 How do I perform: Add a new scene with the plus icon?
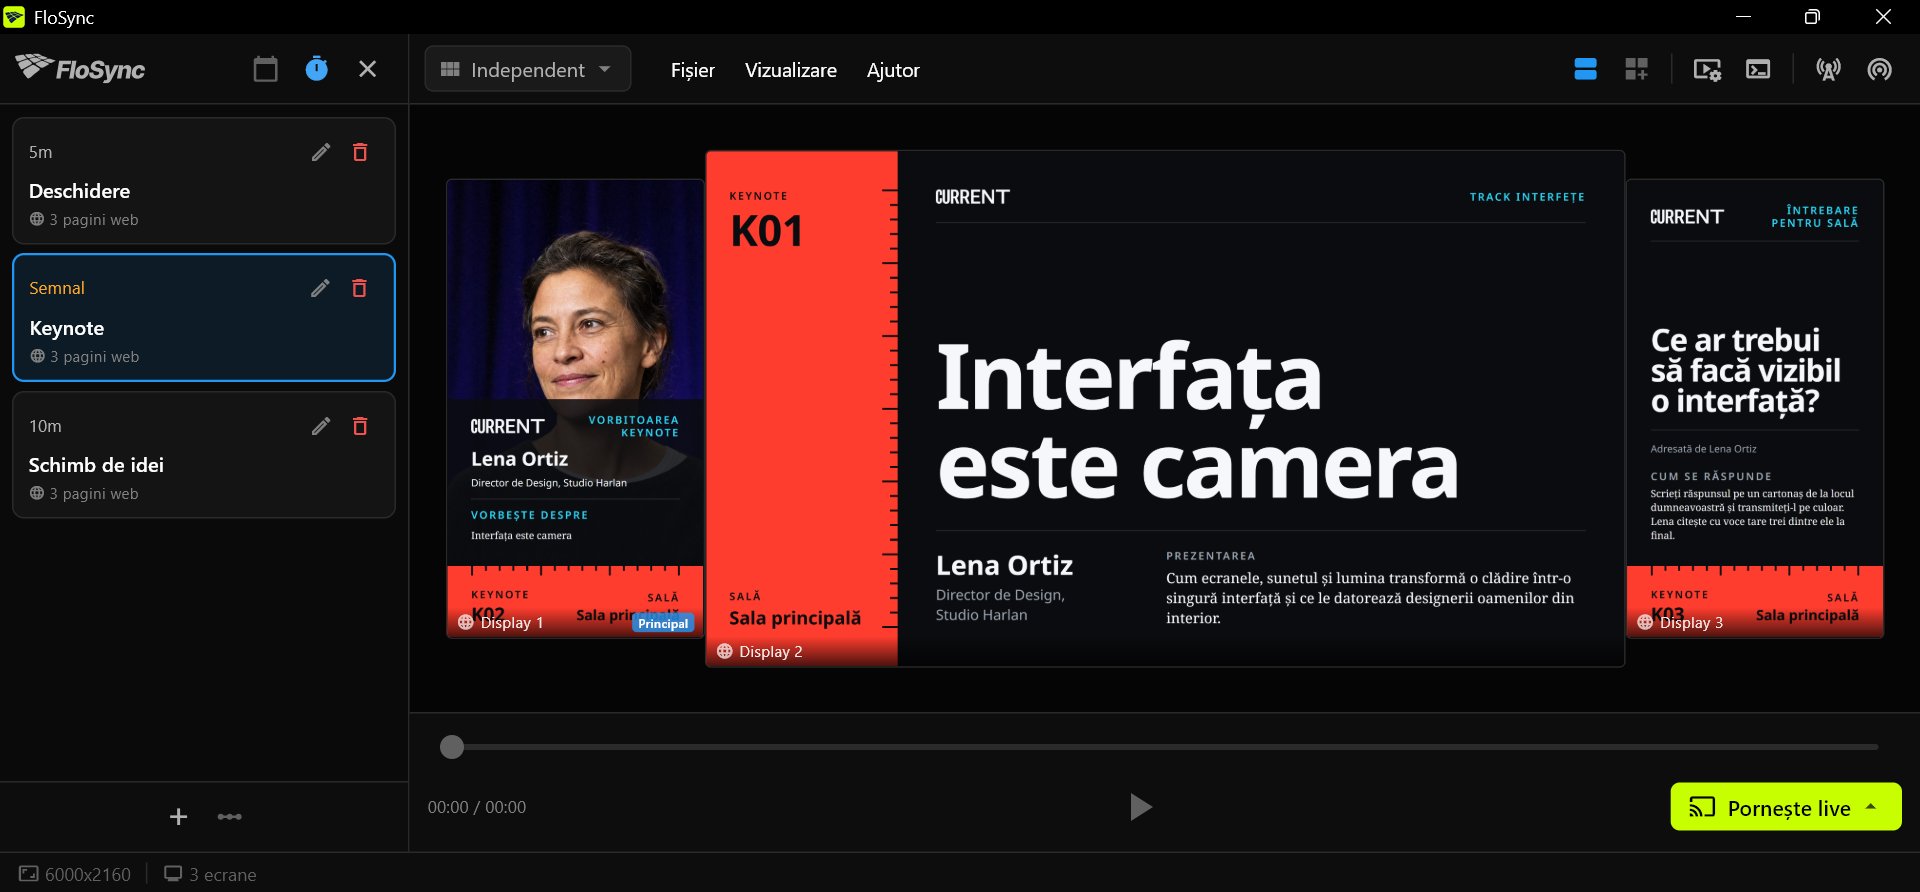[178, 817]
